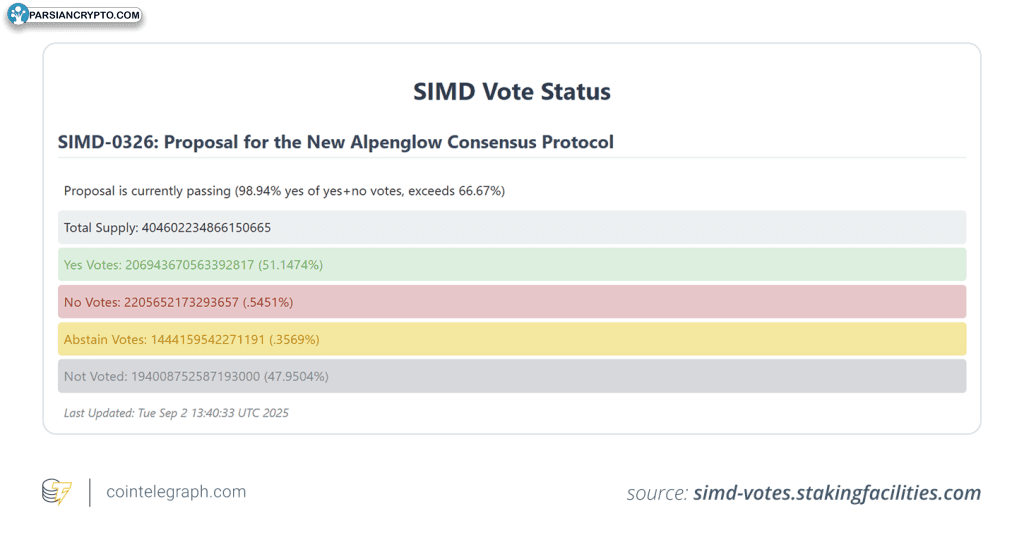This screenshot has height=547, width=1024.
Task: Click the total supply number 404602234866150665
Action: coord(206,227)
